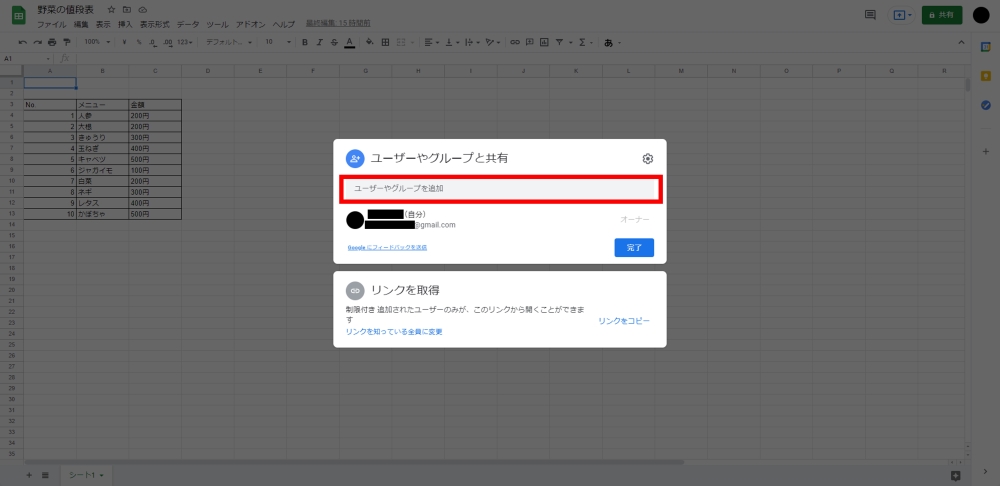Open the font size 10 dropdown
Image resolution: width=1000 pixels, height=486 pixels.
[278, 42]
